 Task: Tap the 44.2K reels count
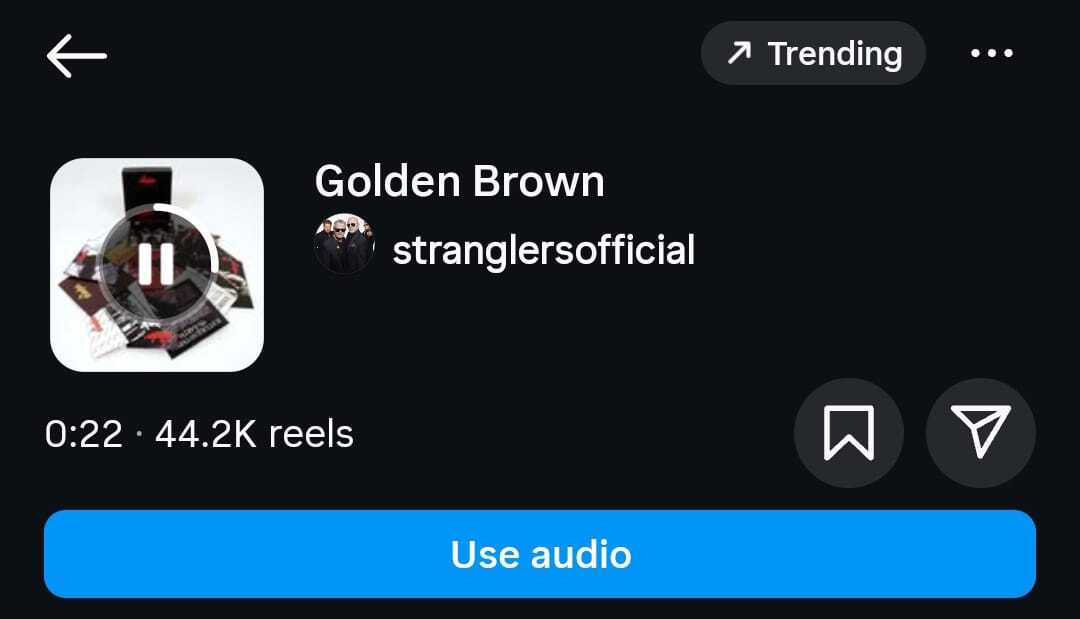point(254,434)
